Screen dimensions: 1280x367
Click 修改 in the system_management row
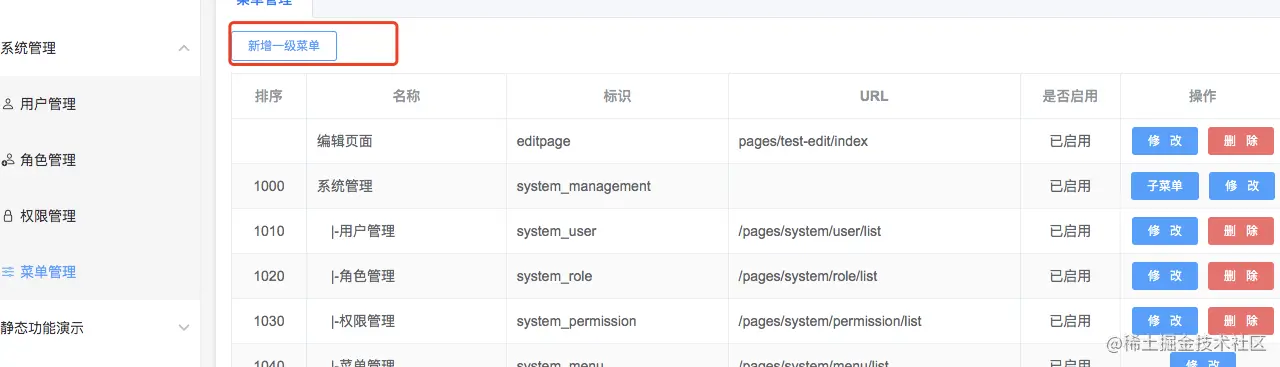point(1241,186)
